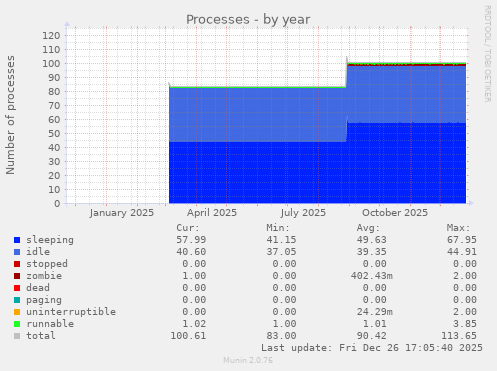Click the y-axis tick label 120
This screenshot has height=371, width=497.
click(51, 36)
